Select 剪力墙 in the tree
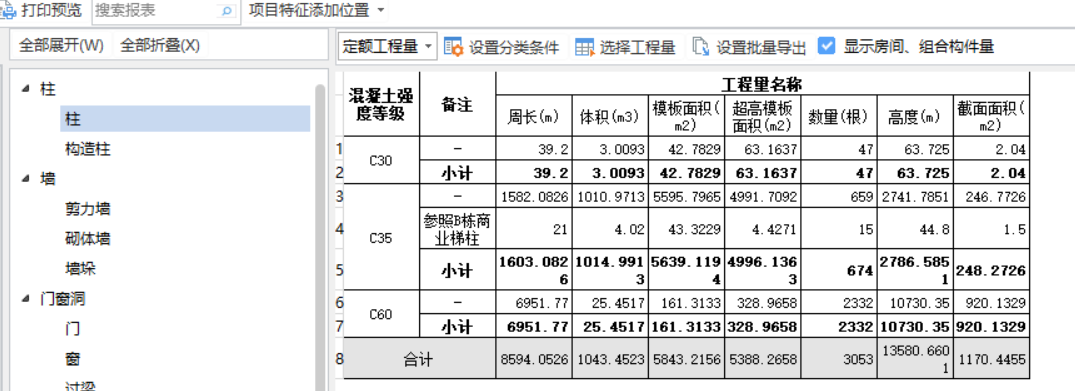The width and height of the screenshot is (1075, 391). [x=88, y=209]
